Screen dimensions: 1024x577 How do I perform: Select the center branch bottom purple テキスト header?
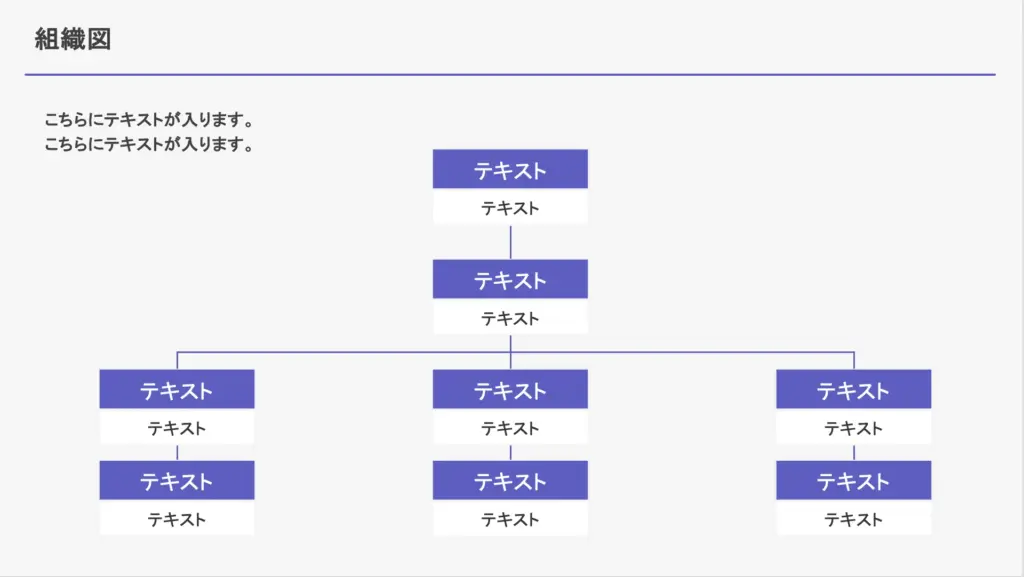510,480
